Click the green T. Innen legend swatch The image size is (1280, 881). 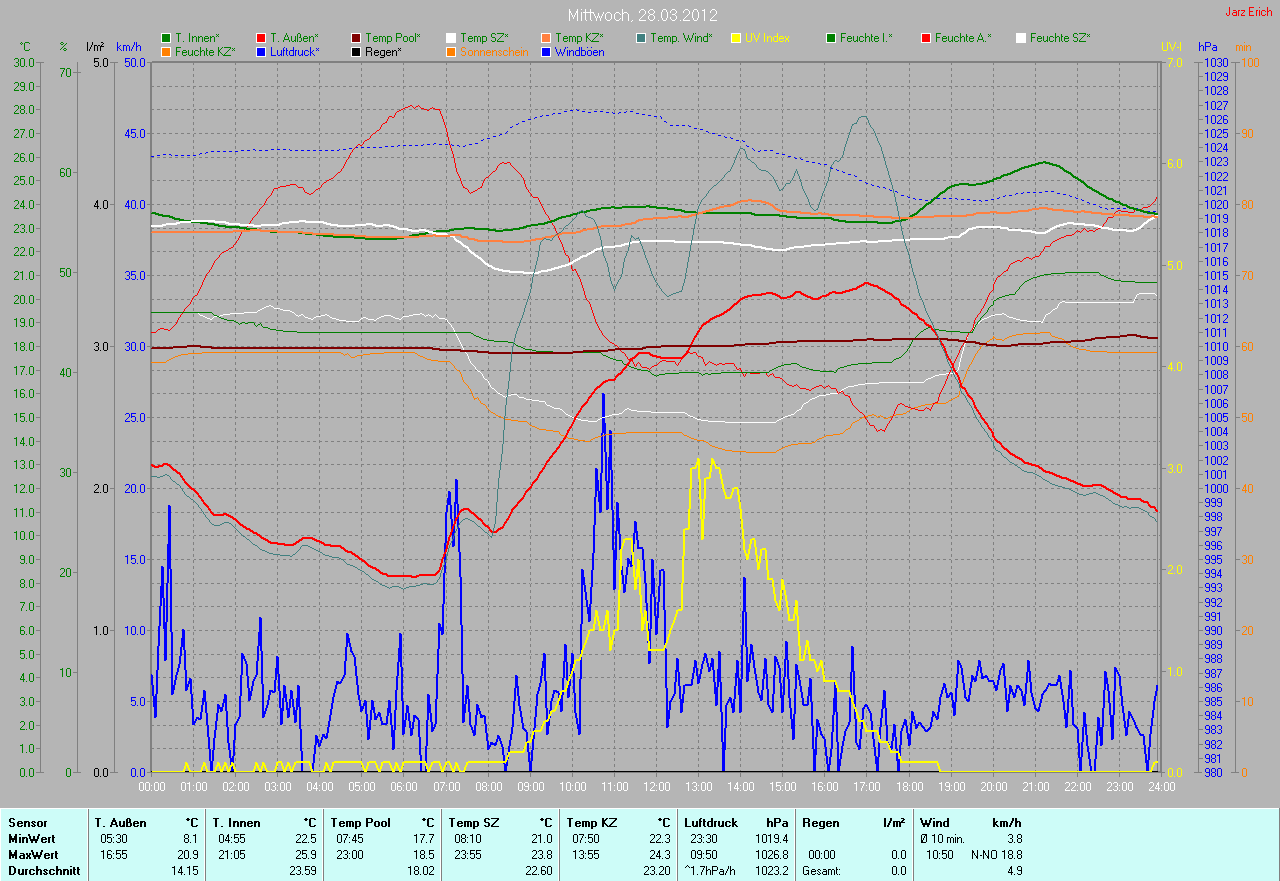tap(166, 38)
